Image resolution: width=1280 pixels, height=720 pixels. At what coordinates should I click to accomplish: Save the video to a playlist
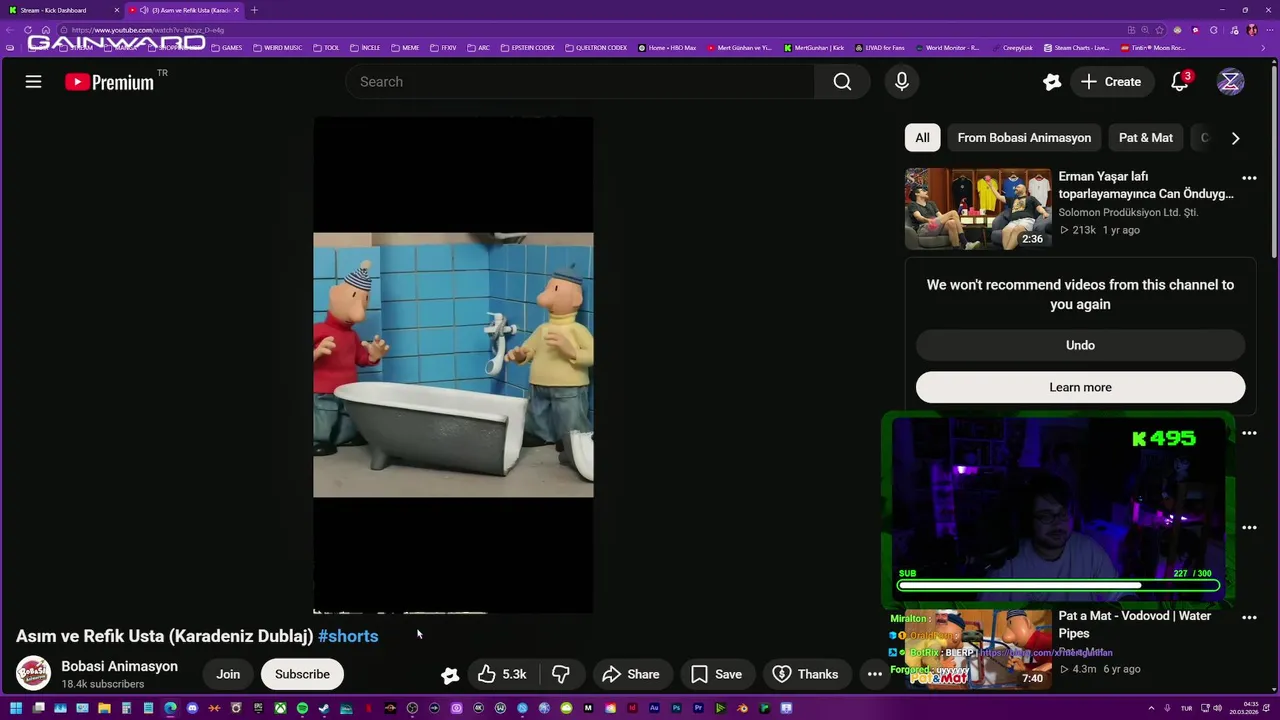[x=716, y=674]
